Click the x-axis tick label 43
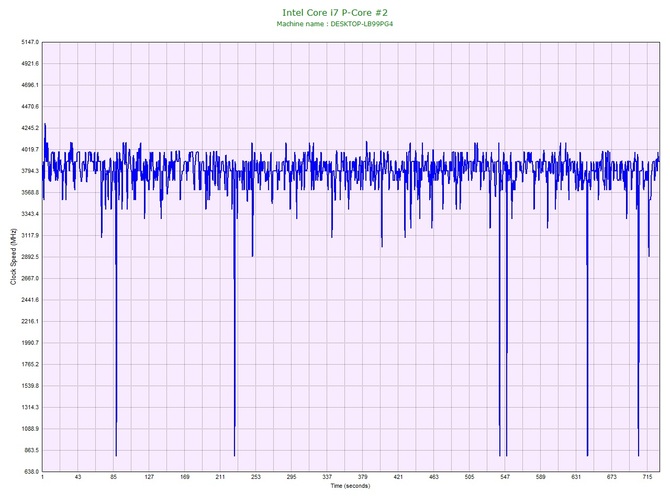 pyautogui.click(x=78, y=477)
